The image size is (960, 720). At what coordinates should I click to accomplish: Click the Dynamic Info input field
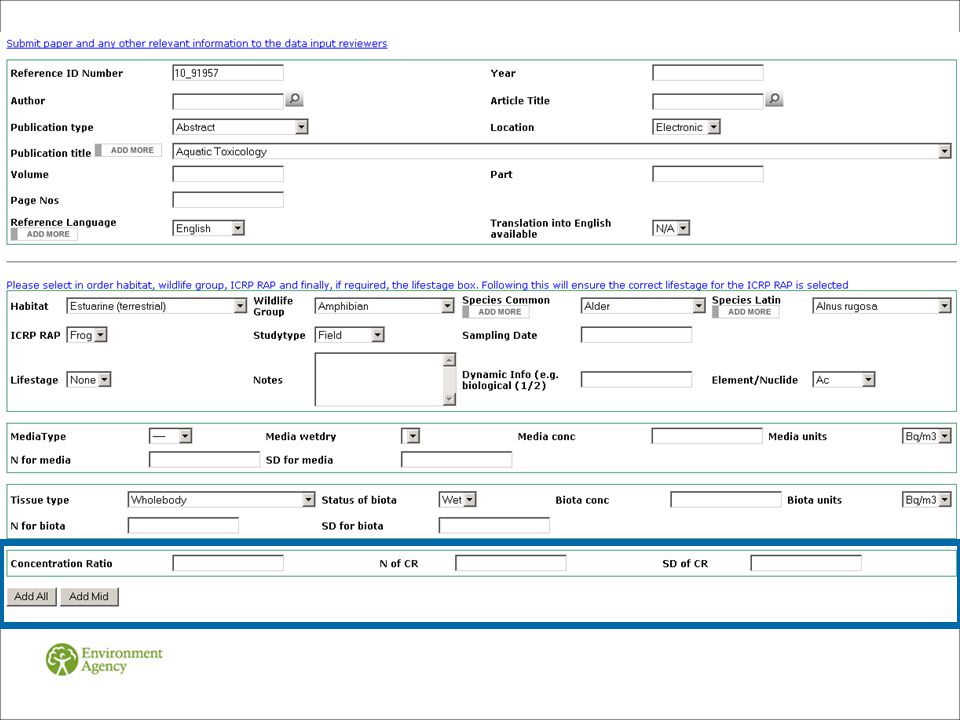coord(636,380)
